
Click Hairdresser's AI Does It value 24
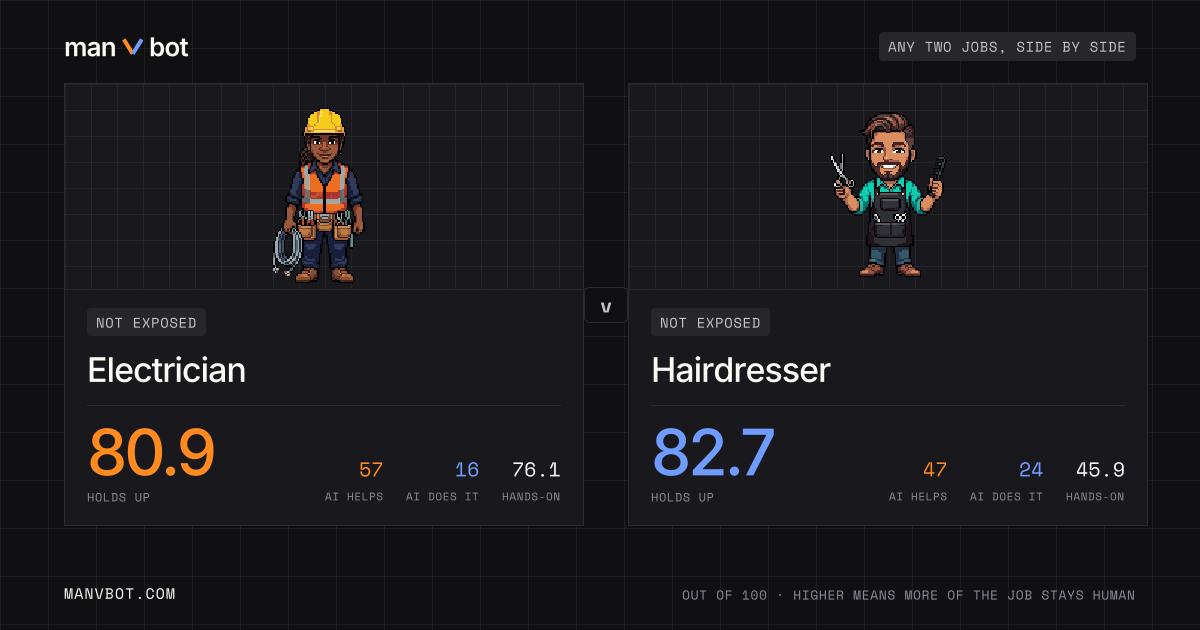(x=1031, y=470)
